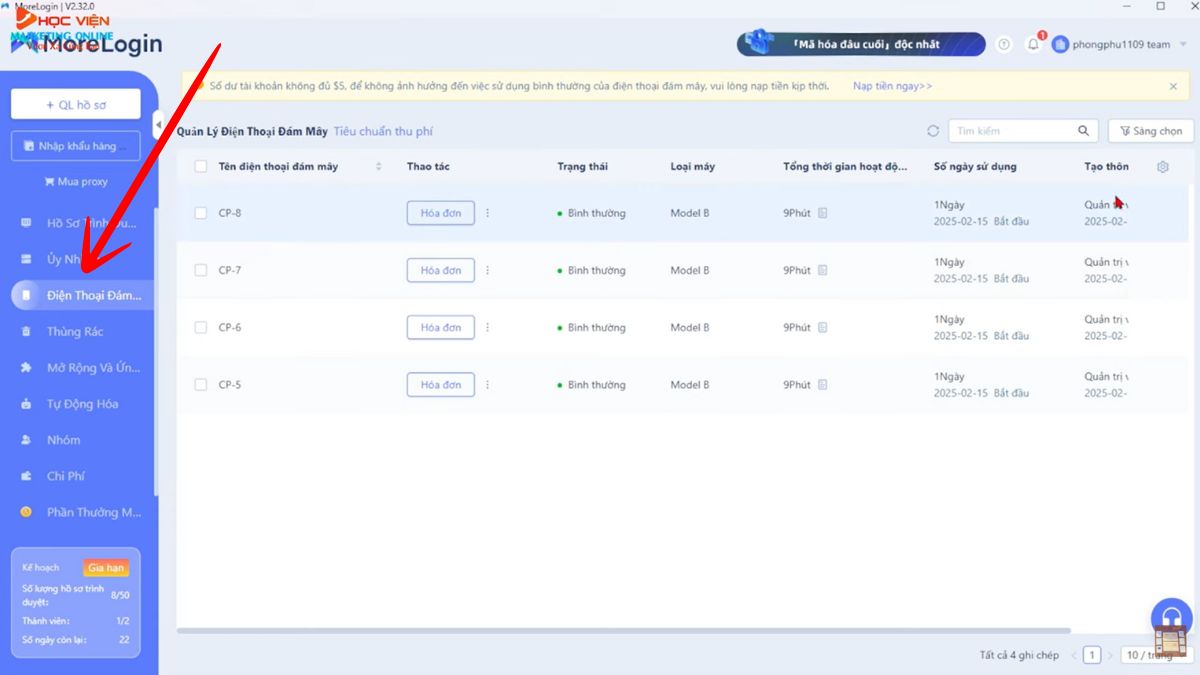Tick the checkbox for CP-5

(x=201, y=385)
